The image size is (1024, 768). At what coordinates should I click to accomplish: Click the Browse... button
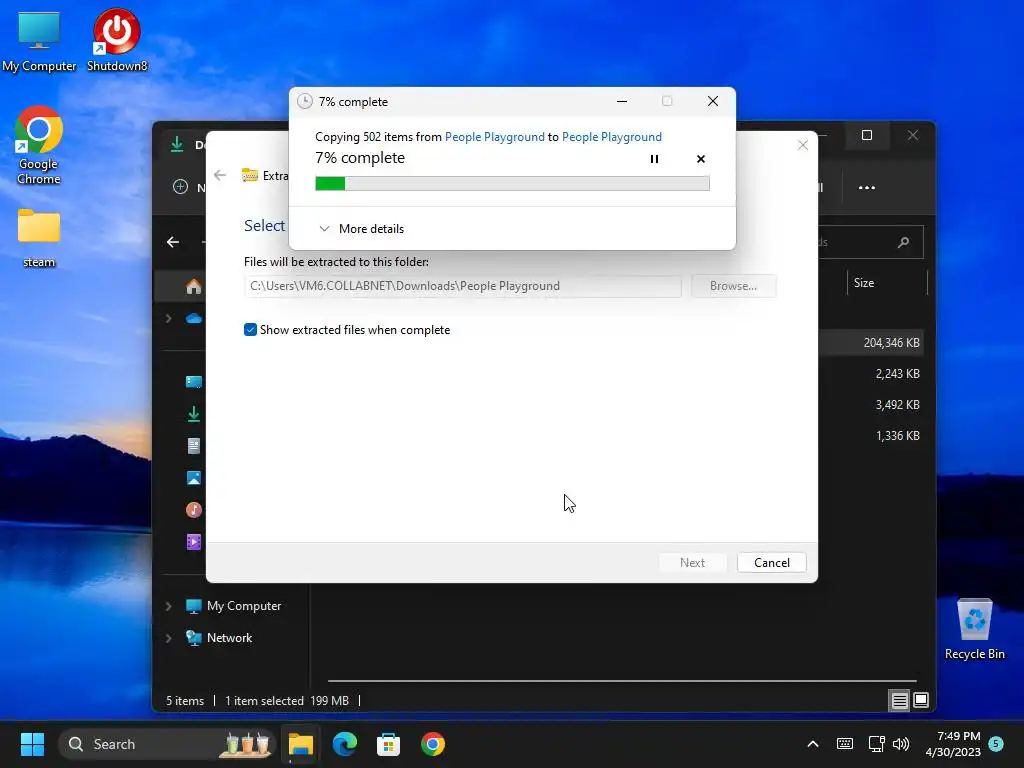733,286
